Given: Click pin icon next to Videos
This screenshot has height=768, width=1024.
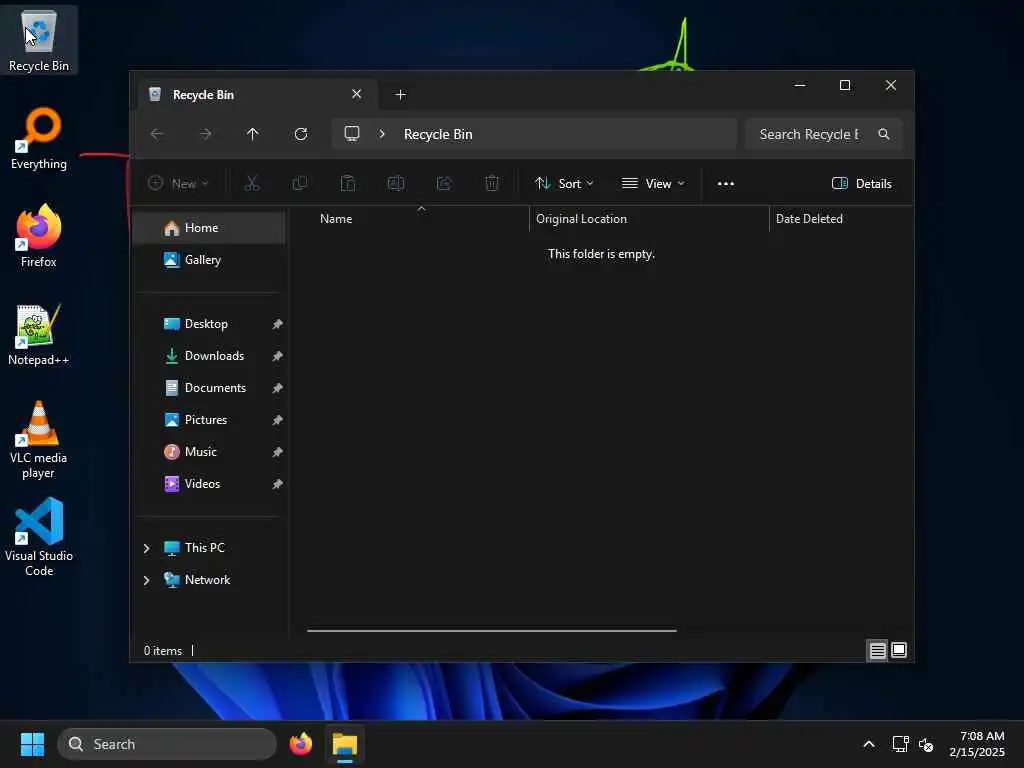Looking at the screenshot, I should pos(278,484).
